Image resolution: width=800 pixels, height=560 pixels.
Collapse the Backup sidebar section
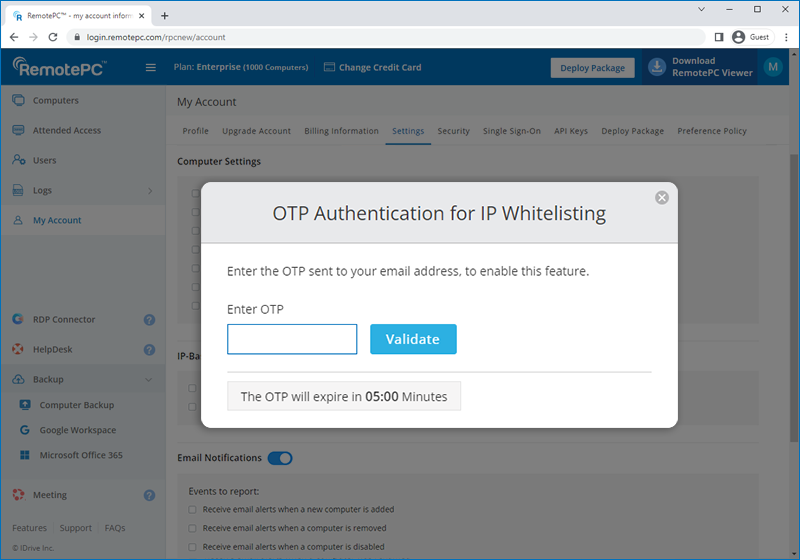coord(150,380)
